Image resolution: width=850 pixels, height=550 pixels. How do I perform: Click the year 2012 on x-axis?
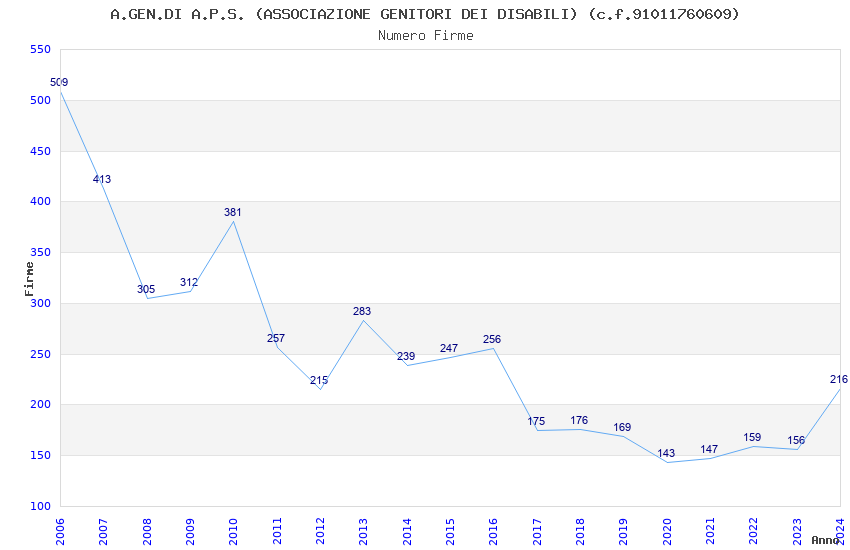320,532
